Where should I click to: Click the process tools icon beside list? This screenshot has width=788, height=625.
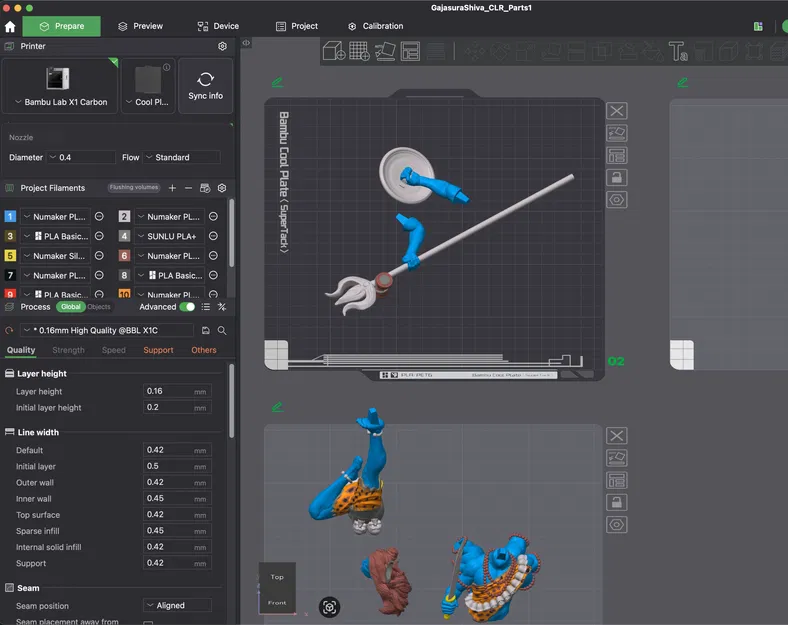(222, 306)
